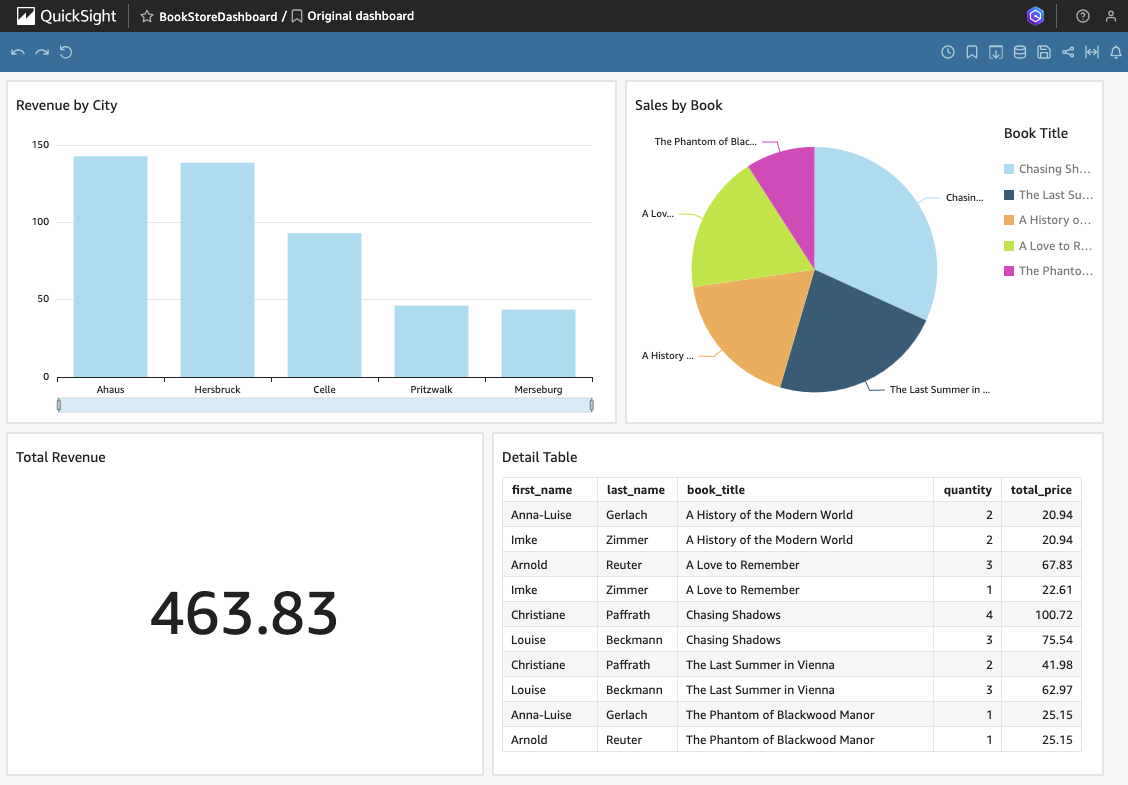
Task: Save the dashboard with the save icon
Action: (1043, 51)
